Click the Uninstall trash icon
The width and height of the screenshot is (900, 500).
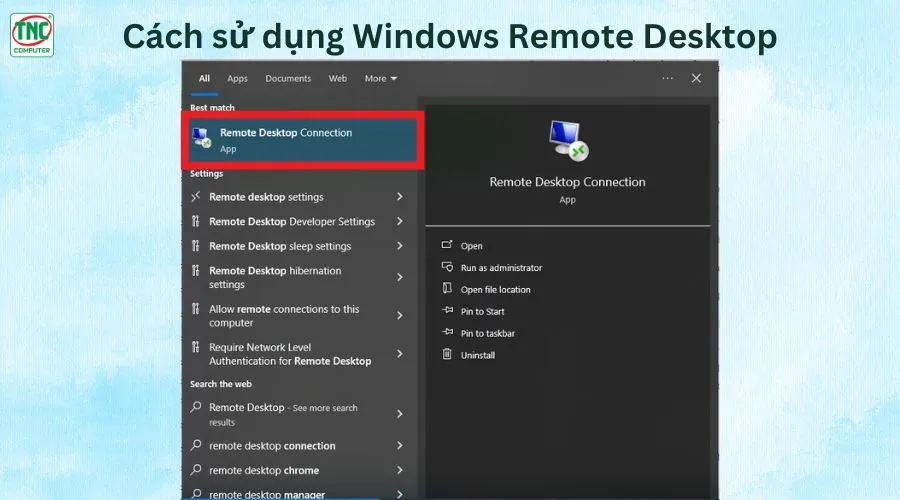point(447,354)
